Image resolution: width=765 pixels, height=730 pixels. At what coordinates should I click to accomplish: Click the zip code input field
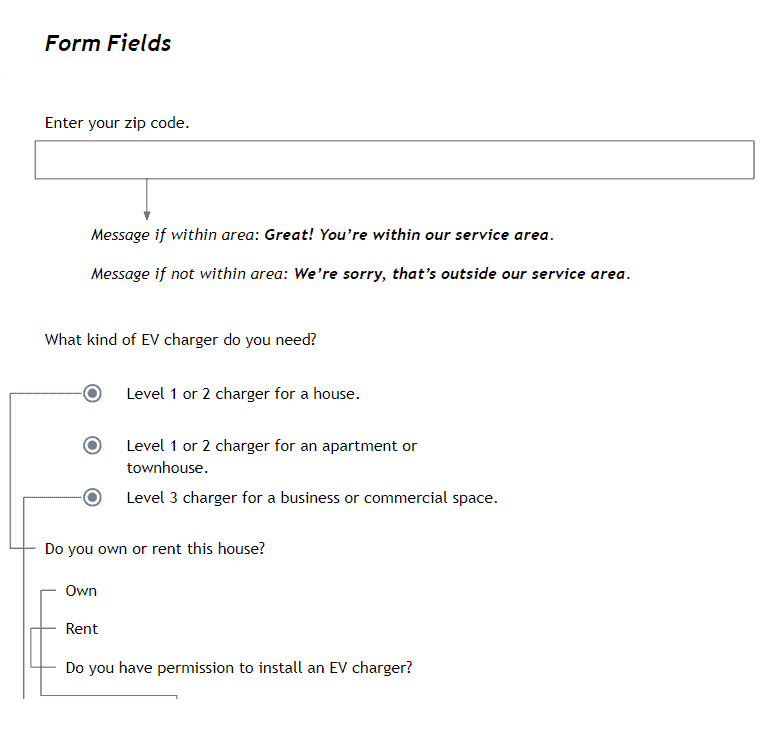pyautogui.click(x=394, y=160)
